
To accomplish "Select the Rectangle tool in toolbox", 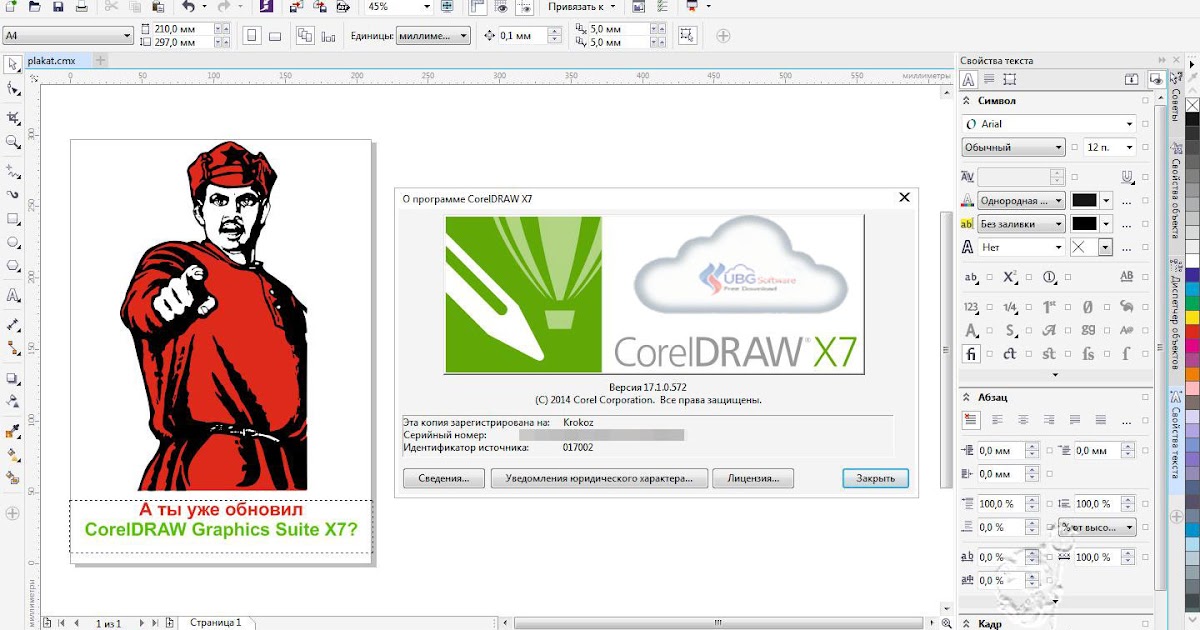I will click(13, 218).
